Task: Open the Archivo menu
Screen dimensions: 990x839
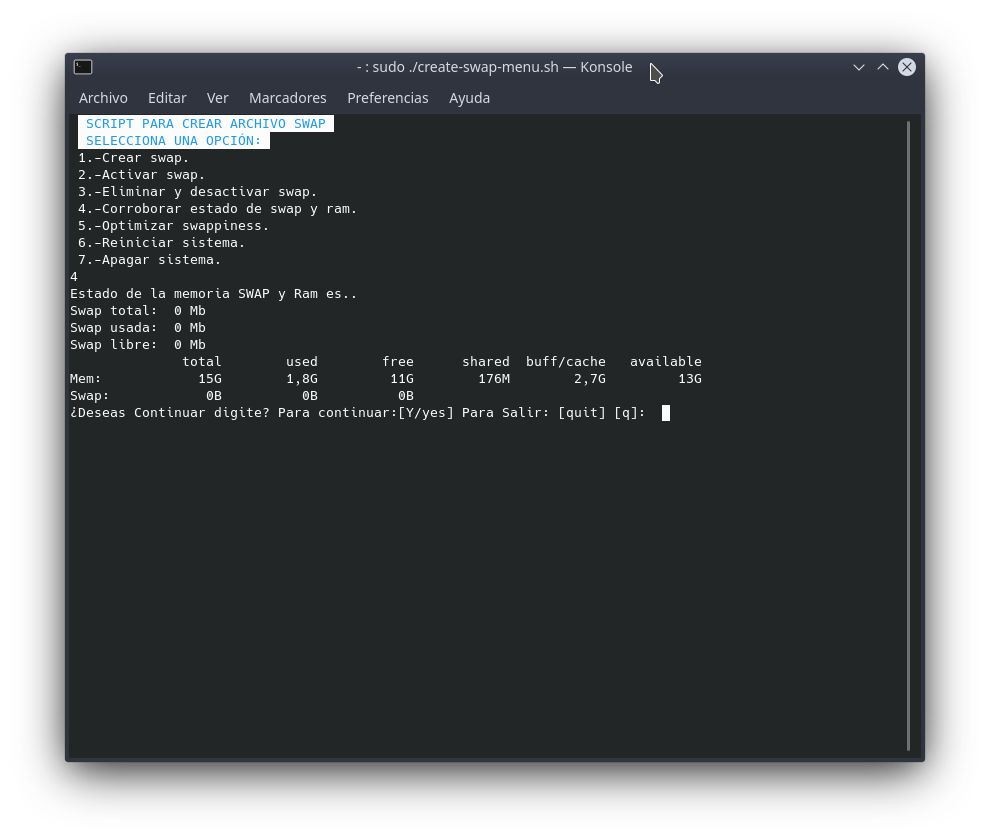Action: pos(103,98)
